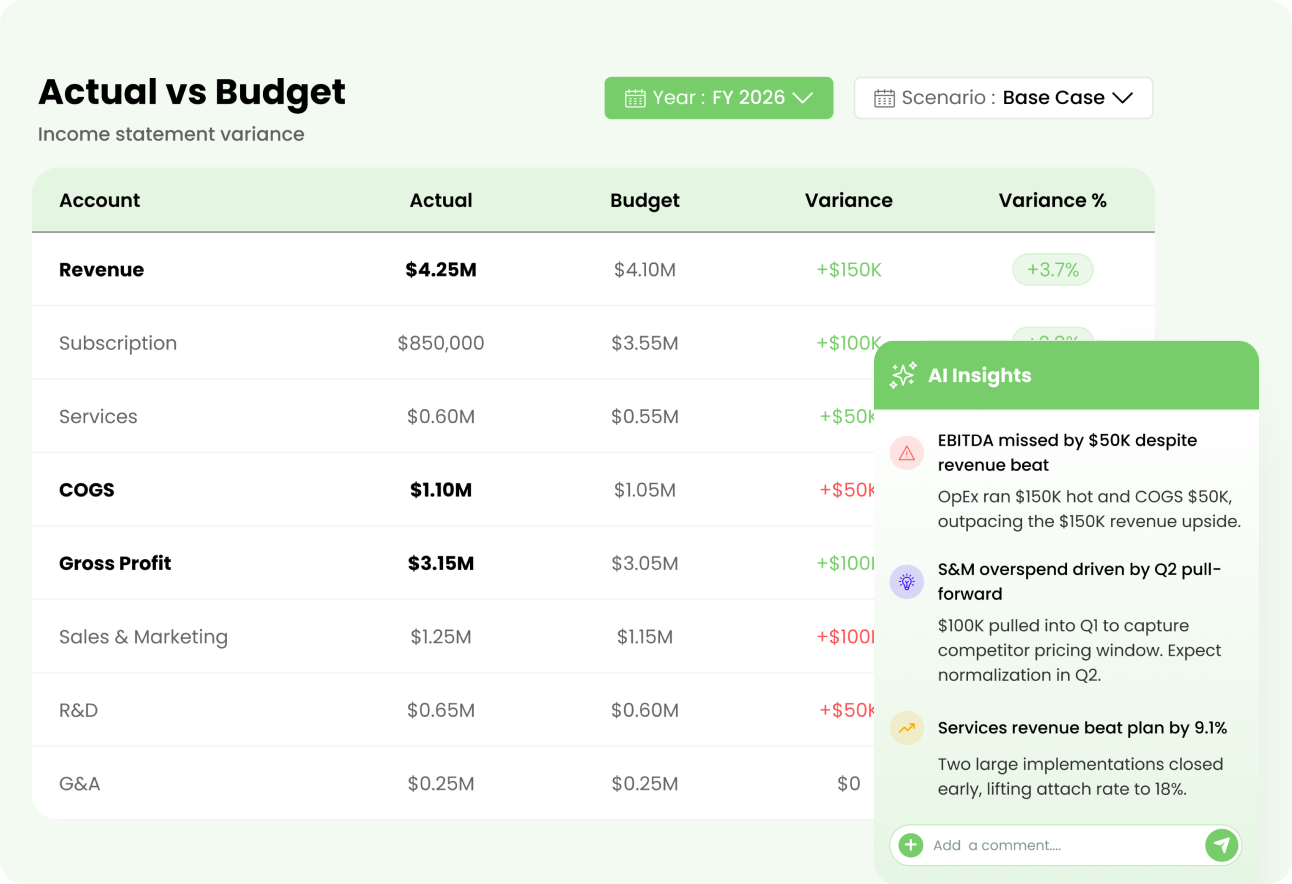Image resolution: width=1292 pixels, height=884 pixels.
Task: Click the red warning triangle icon
Action: point(907,453)
